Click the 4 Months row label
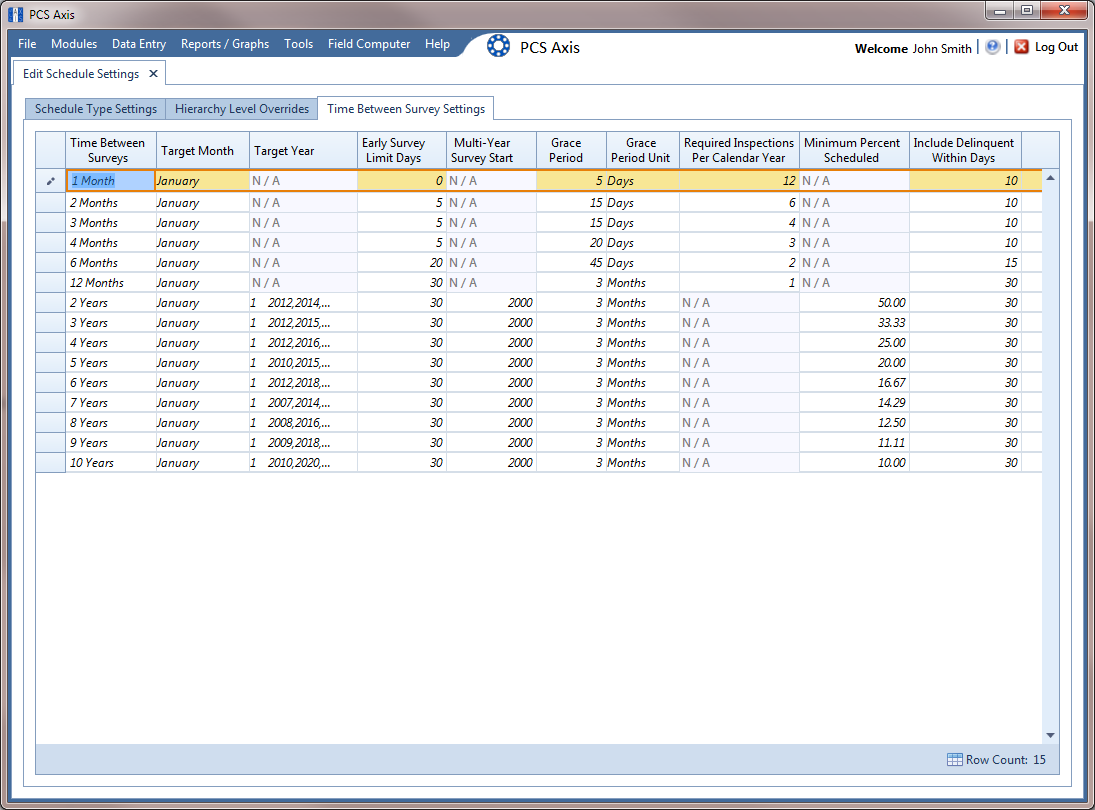The width and height of the screenshot is (1095, 810). 94,242
